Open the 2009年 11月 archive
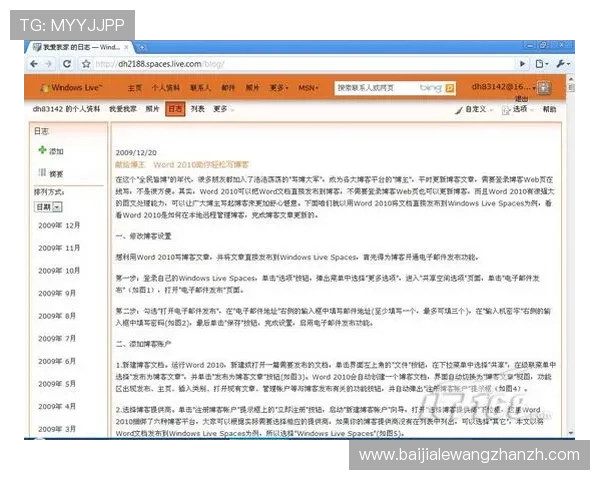This screenshot has width=600, height=480. [x=59, y=248]
